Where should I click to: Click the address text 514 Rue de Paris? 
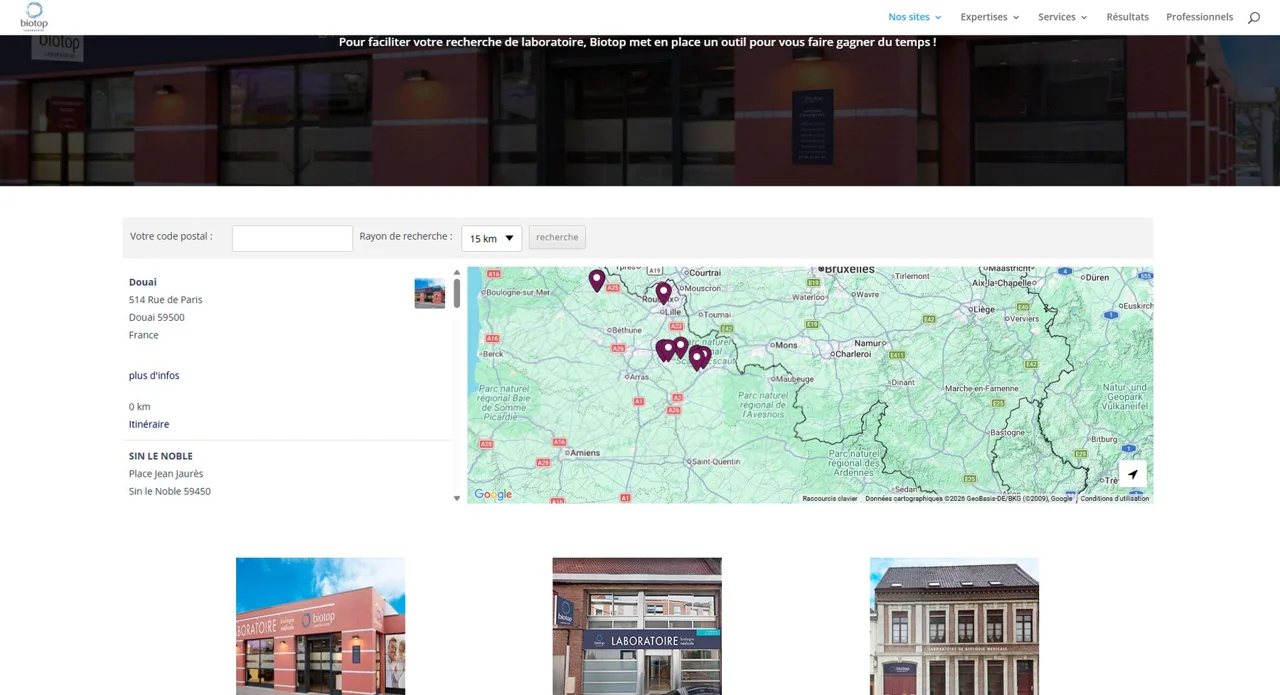pyautogui.click(x=166, y=300)
